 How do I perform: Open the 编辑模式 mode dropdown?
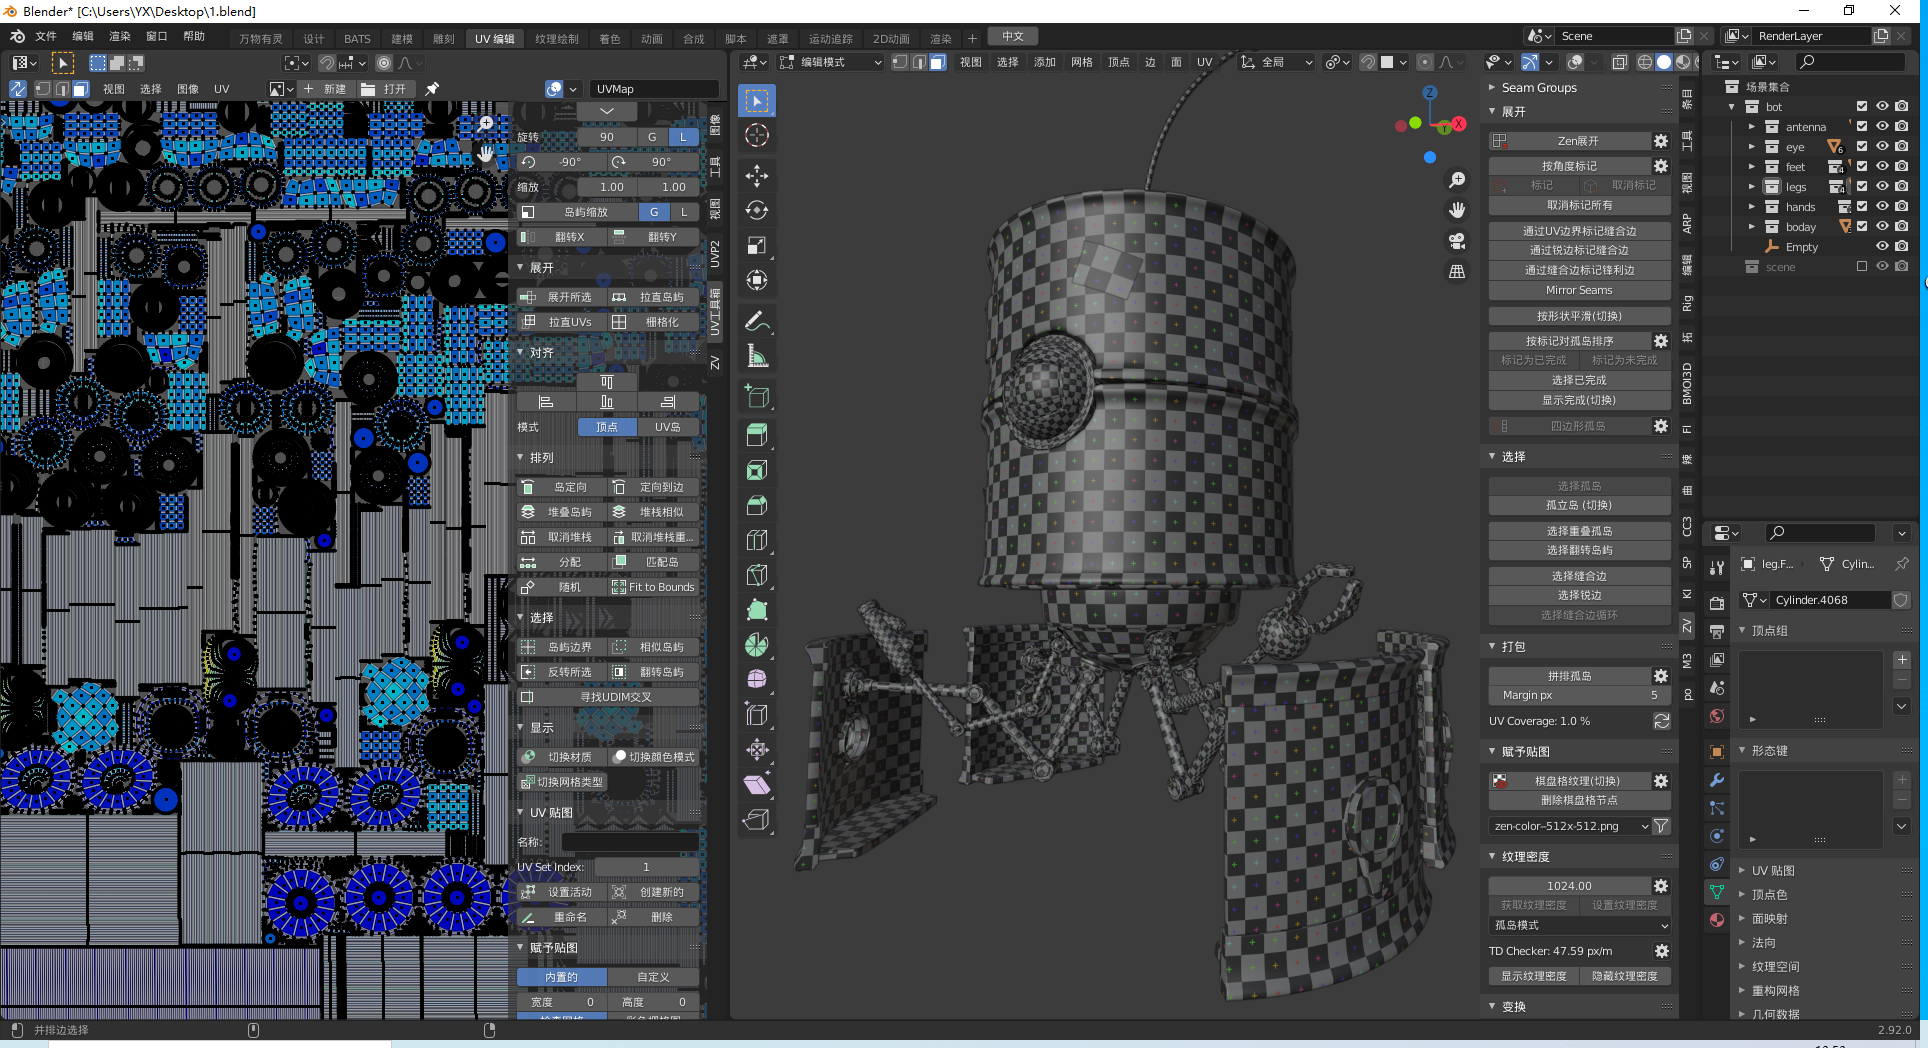(830, 62)
